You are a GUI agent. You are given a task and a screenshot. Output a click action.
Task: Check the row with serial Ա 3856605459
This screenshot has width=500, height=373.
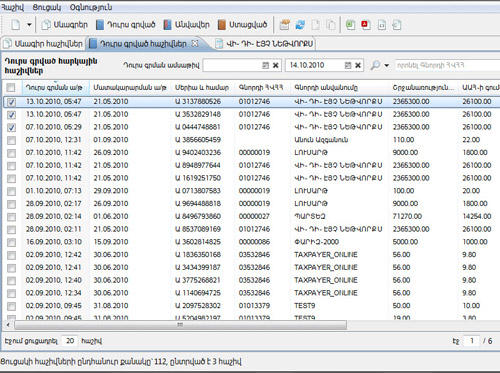click(11, 140)
